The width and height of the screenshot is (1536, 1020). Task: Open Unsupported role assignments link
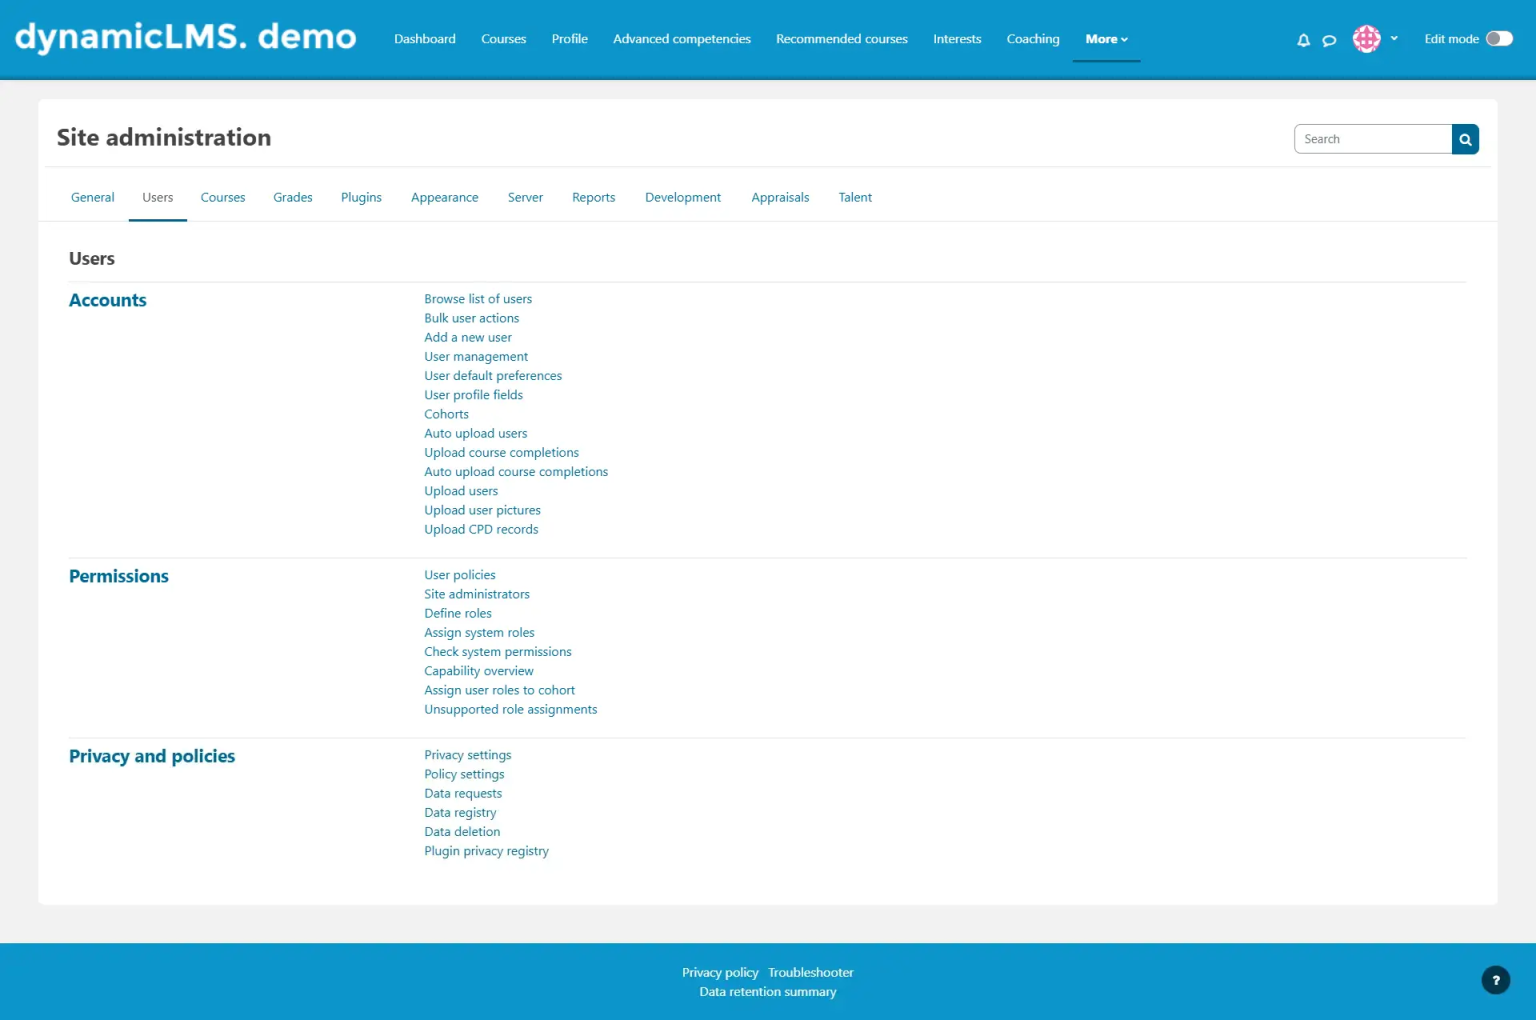(x=511, y=709)
